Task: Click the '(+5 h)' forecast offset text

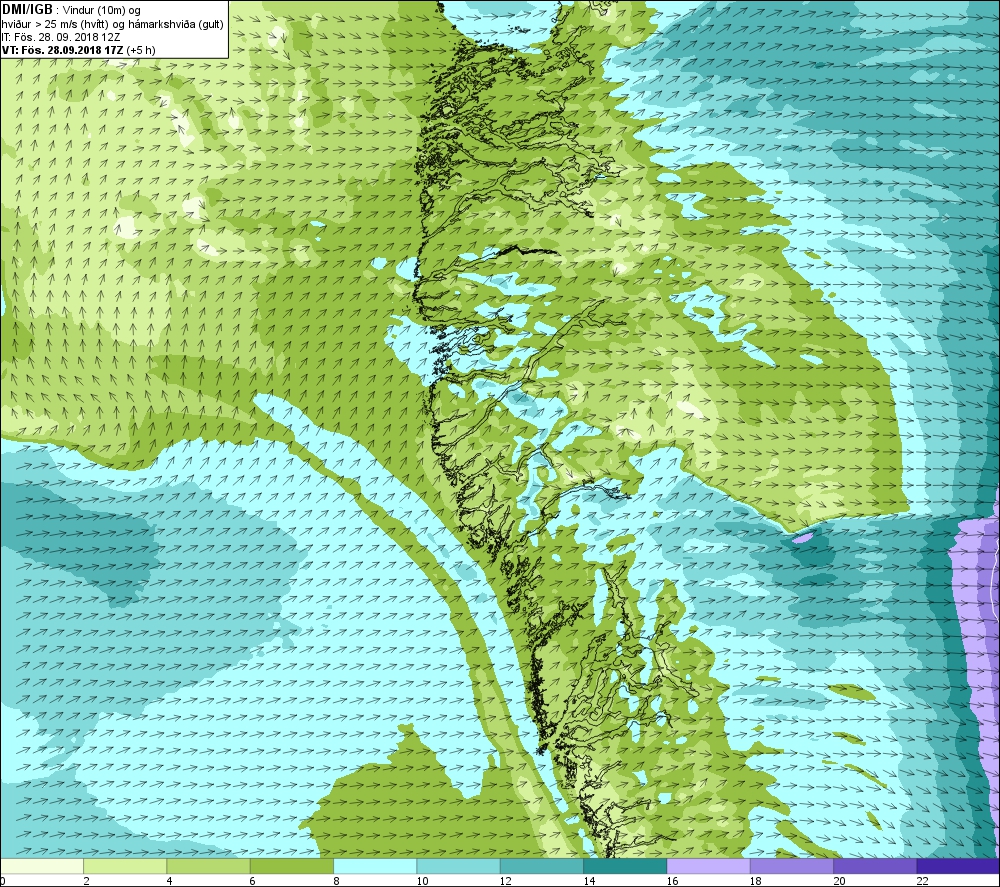Action: pyautogui.click(x=141, y=50)
